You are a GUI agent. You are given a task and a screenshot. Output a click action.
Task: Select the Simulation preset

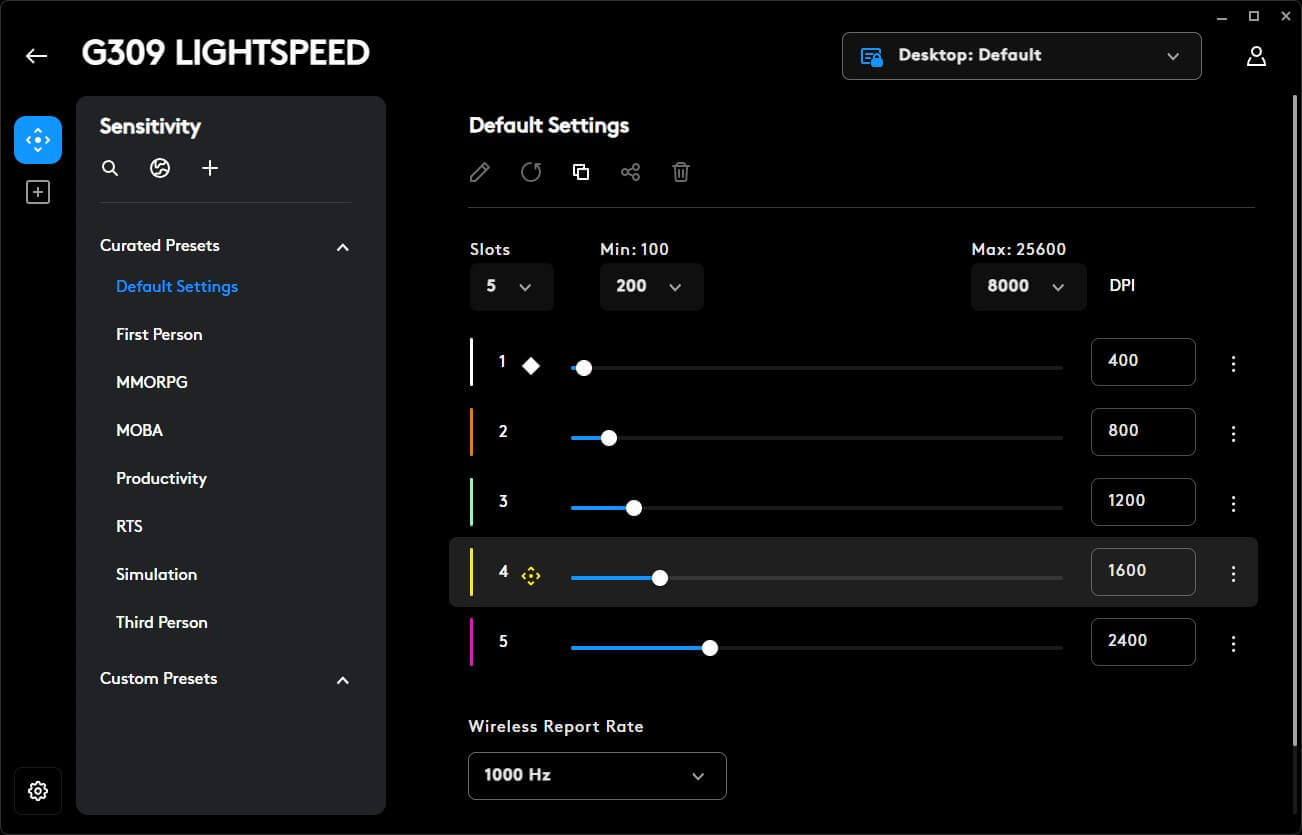click(156, 574)
